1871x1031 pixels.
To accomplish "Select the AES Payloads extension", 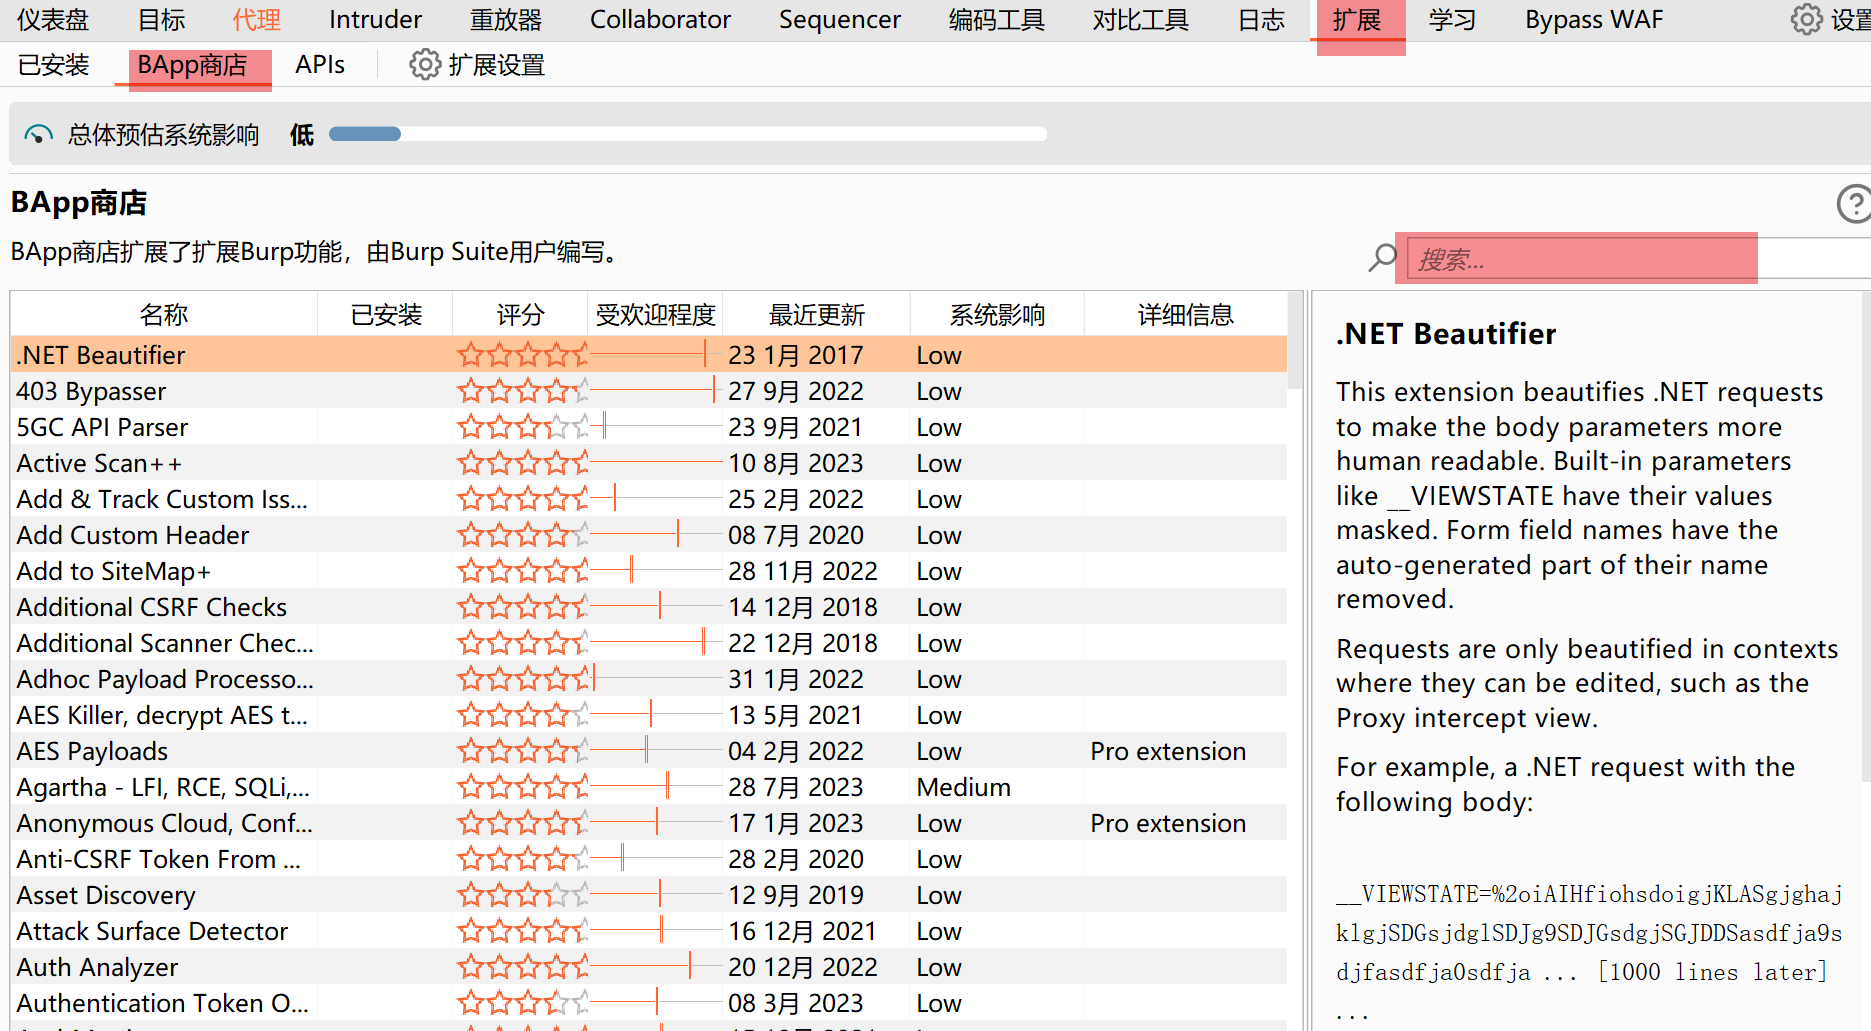I will [648, 751].
